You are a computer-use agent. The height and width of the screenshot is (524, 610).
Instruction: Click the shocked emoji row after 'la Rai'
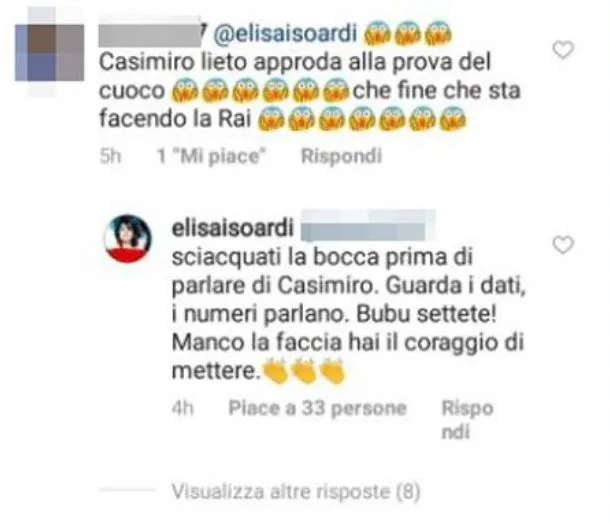[x=362, y=119]
